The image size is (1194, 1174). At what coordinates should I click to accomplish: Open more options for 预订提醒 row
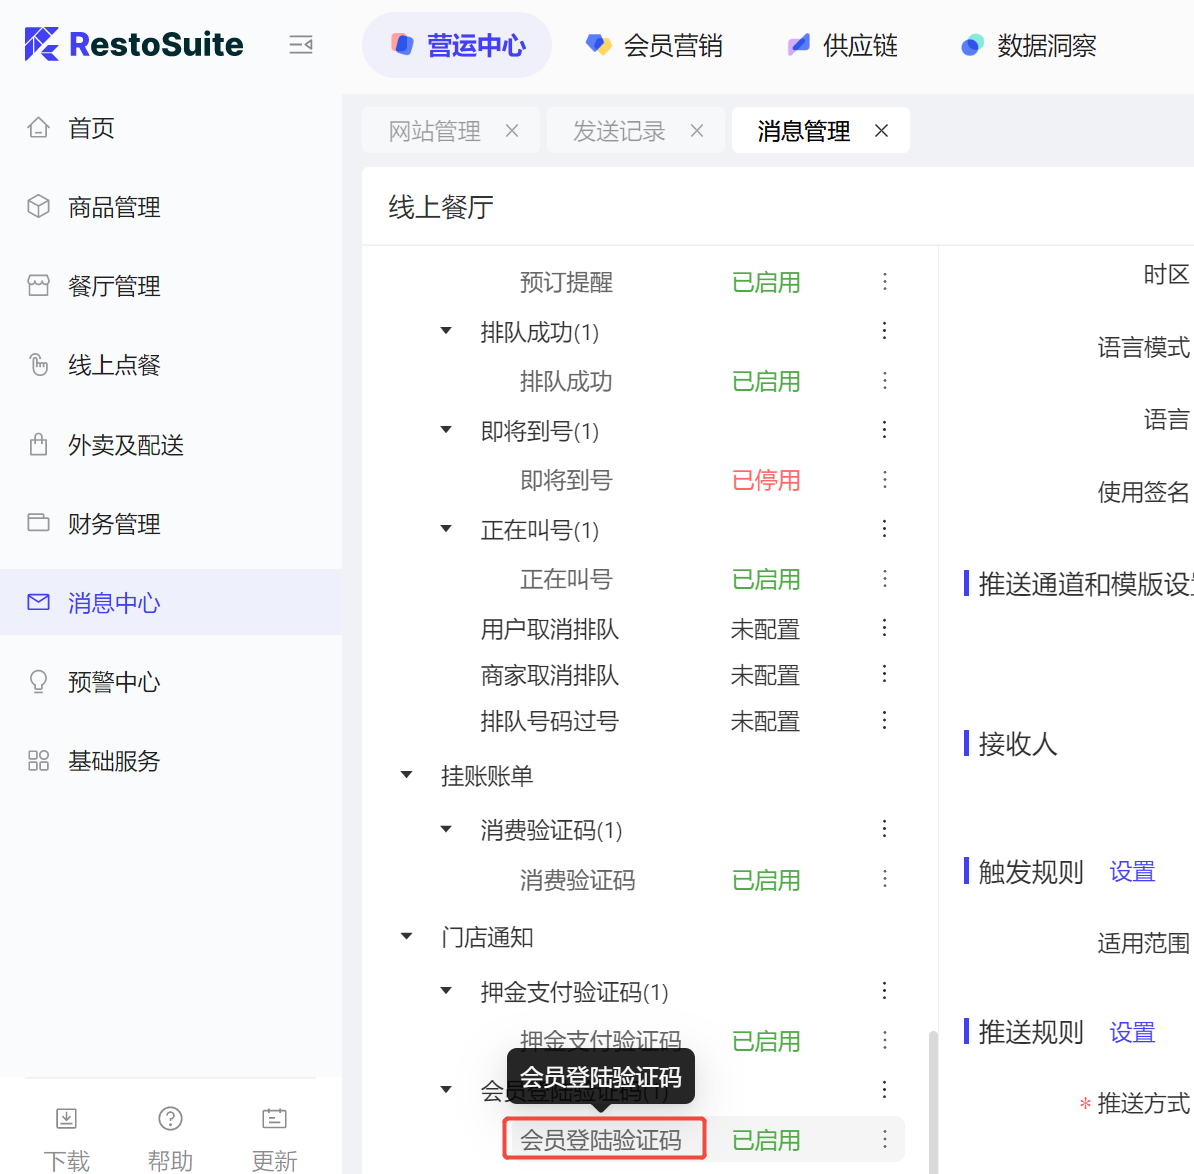click(885, 282)
